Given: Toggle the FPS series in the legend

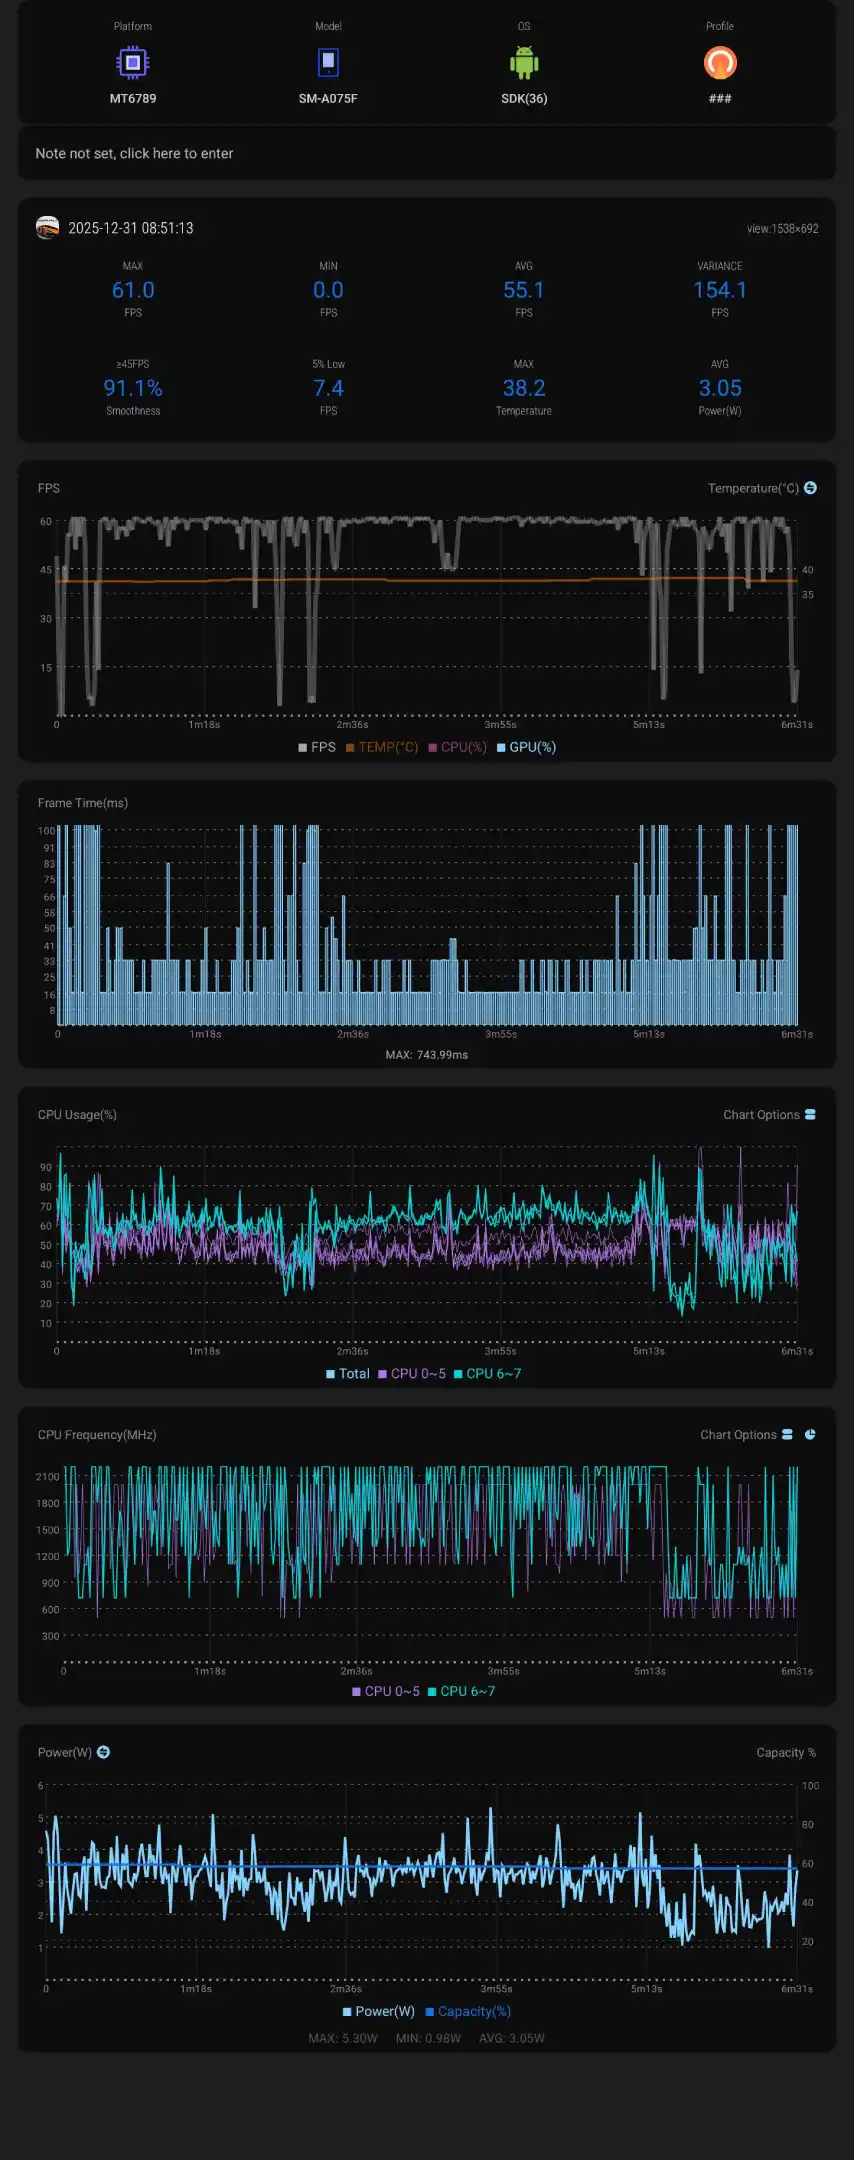Looking at the screenshot, I should tap(317, 747).
